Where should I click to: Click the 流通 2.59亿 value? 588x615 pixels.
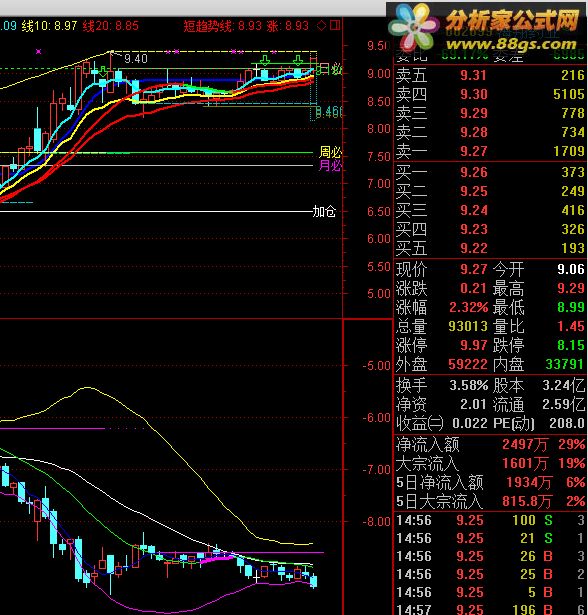[564, 404]
